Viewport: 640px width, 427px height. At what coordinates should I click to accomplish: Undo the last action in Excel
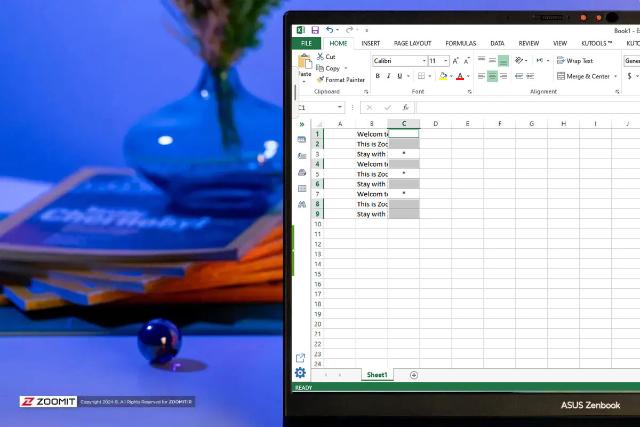pos(329,30)
